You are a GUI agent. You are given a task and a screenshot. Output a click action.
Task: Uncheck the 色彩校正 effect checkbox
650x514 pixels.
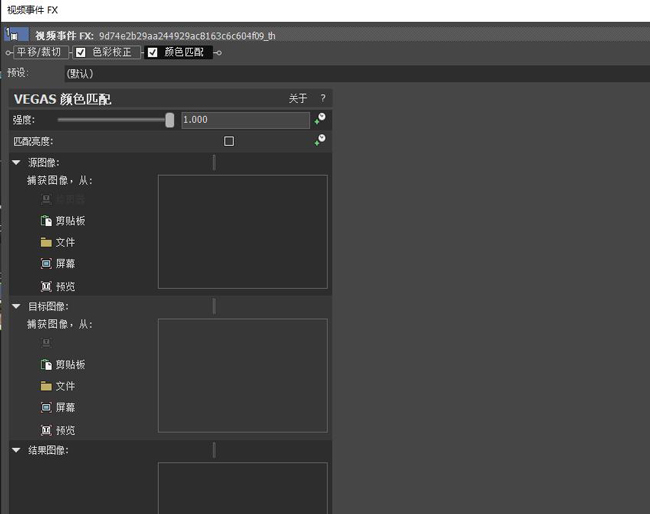[81, 52]
